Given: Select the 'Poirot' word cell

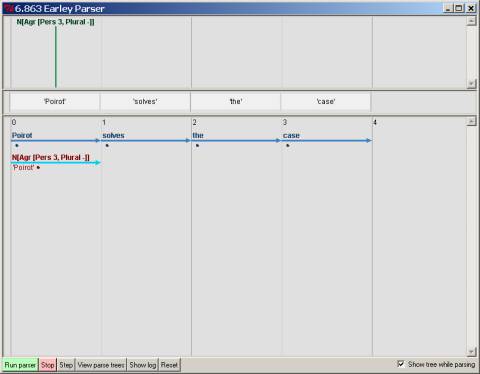Looking at the screenshot, I should click(x=55, y=102).
